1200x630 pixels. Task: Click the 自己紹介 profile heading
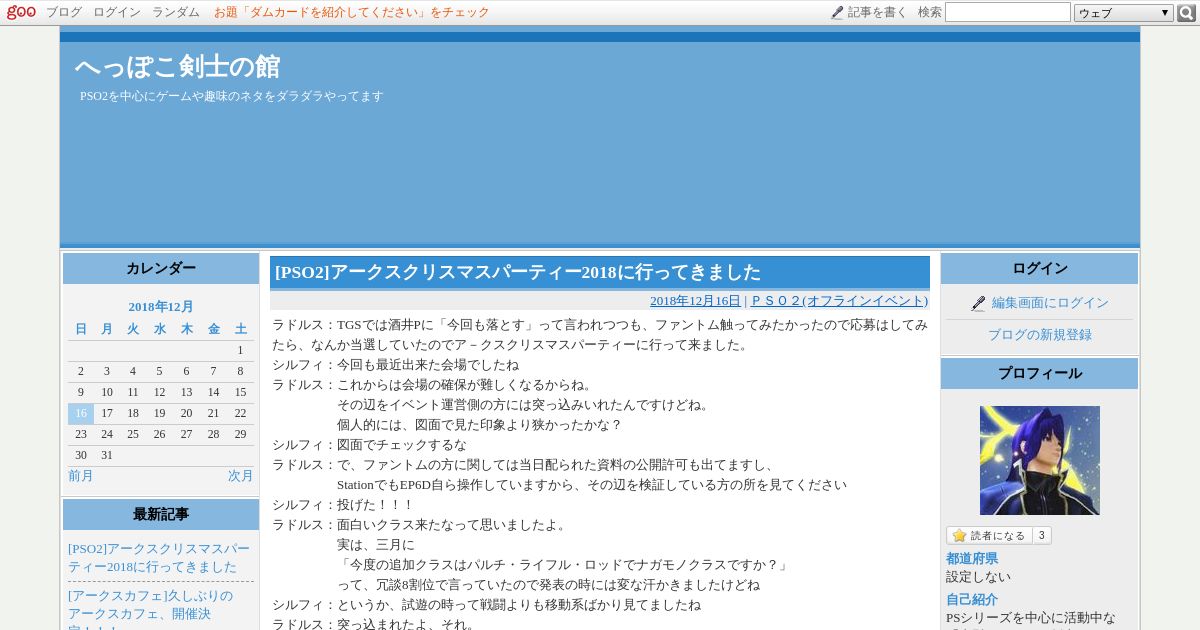pyautogui.click(x=972, y=600)
